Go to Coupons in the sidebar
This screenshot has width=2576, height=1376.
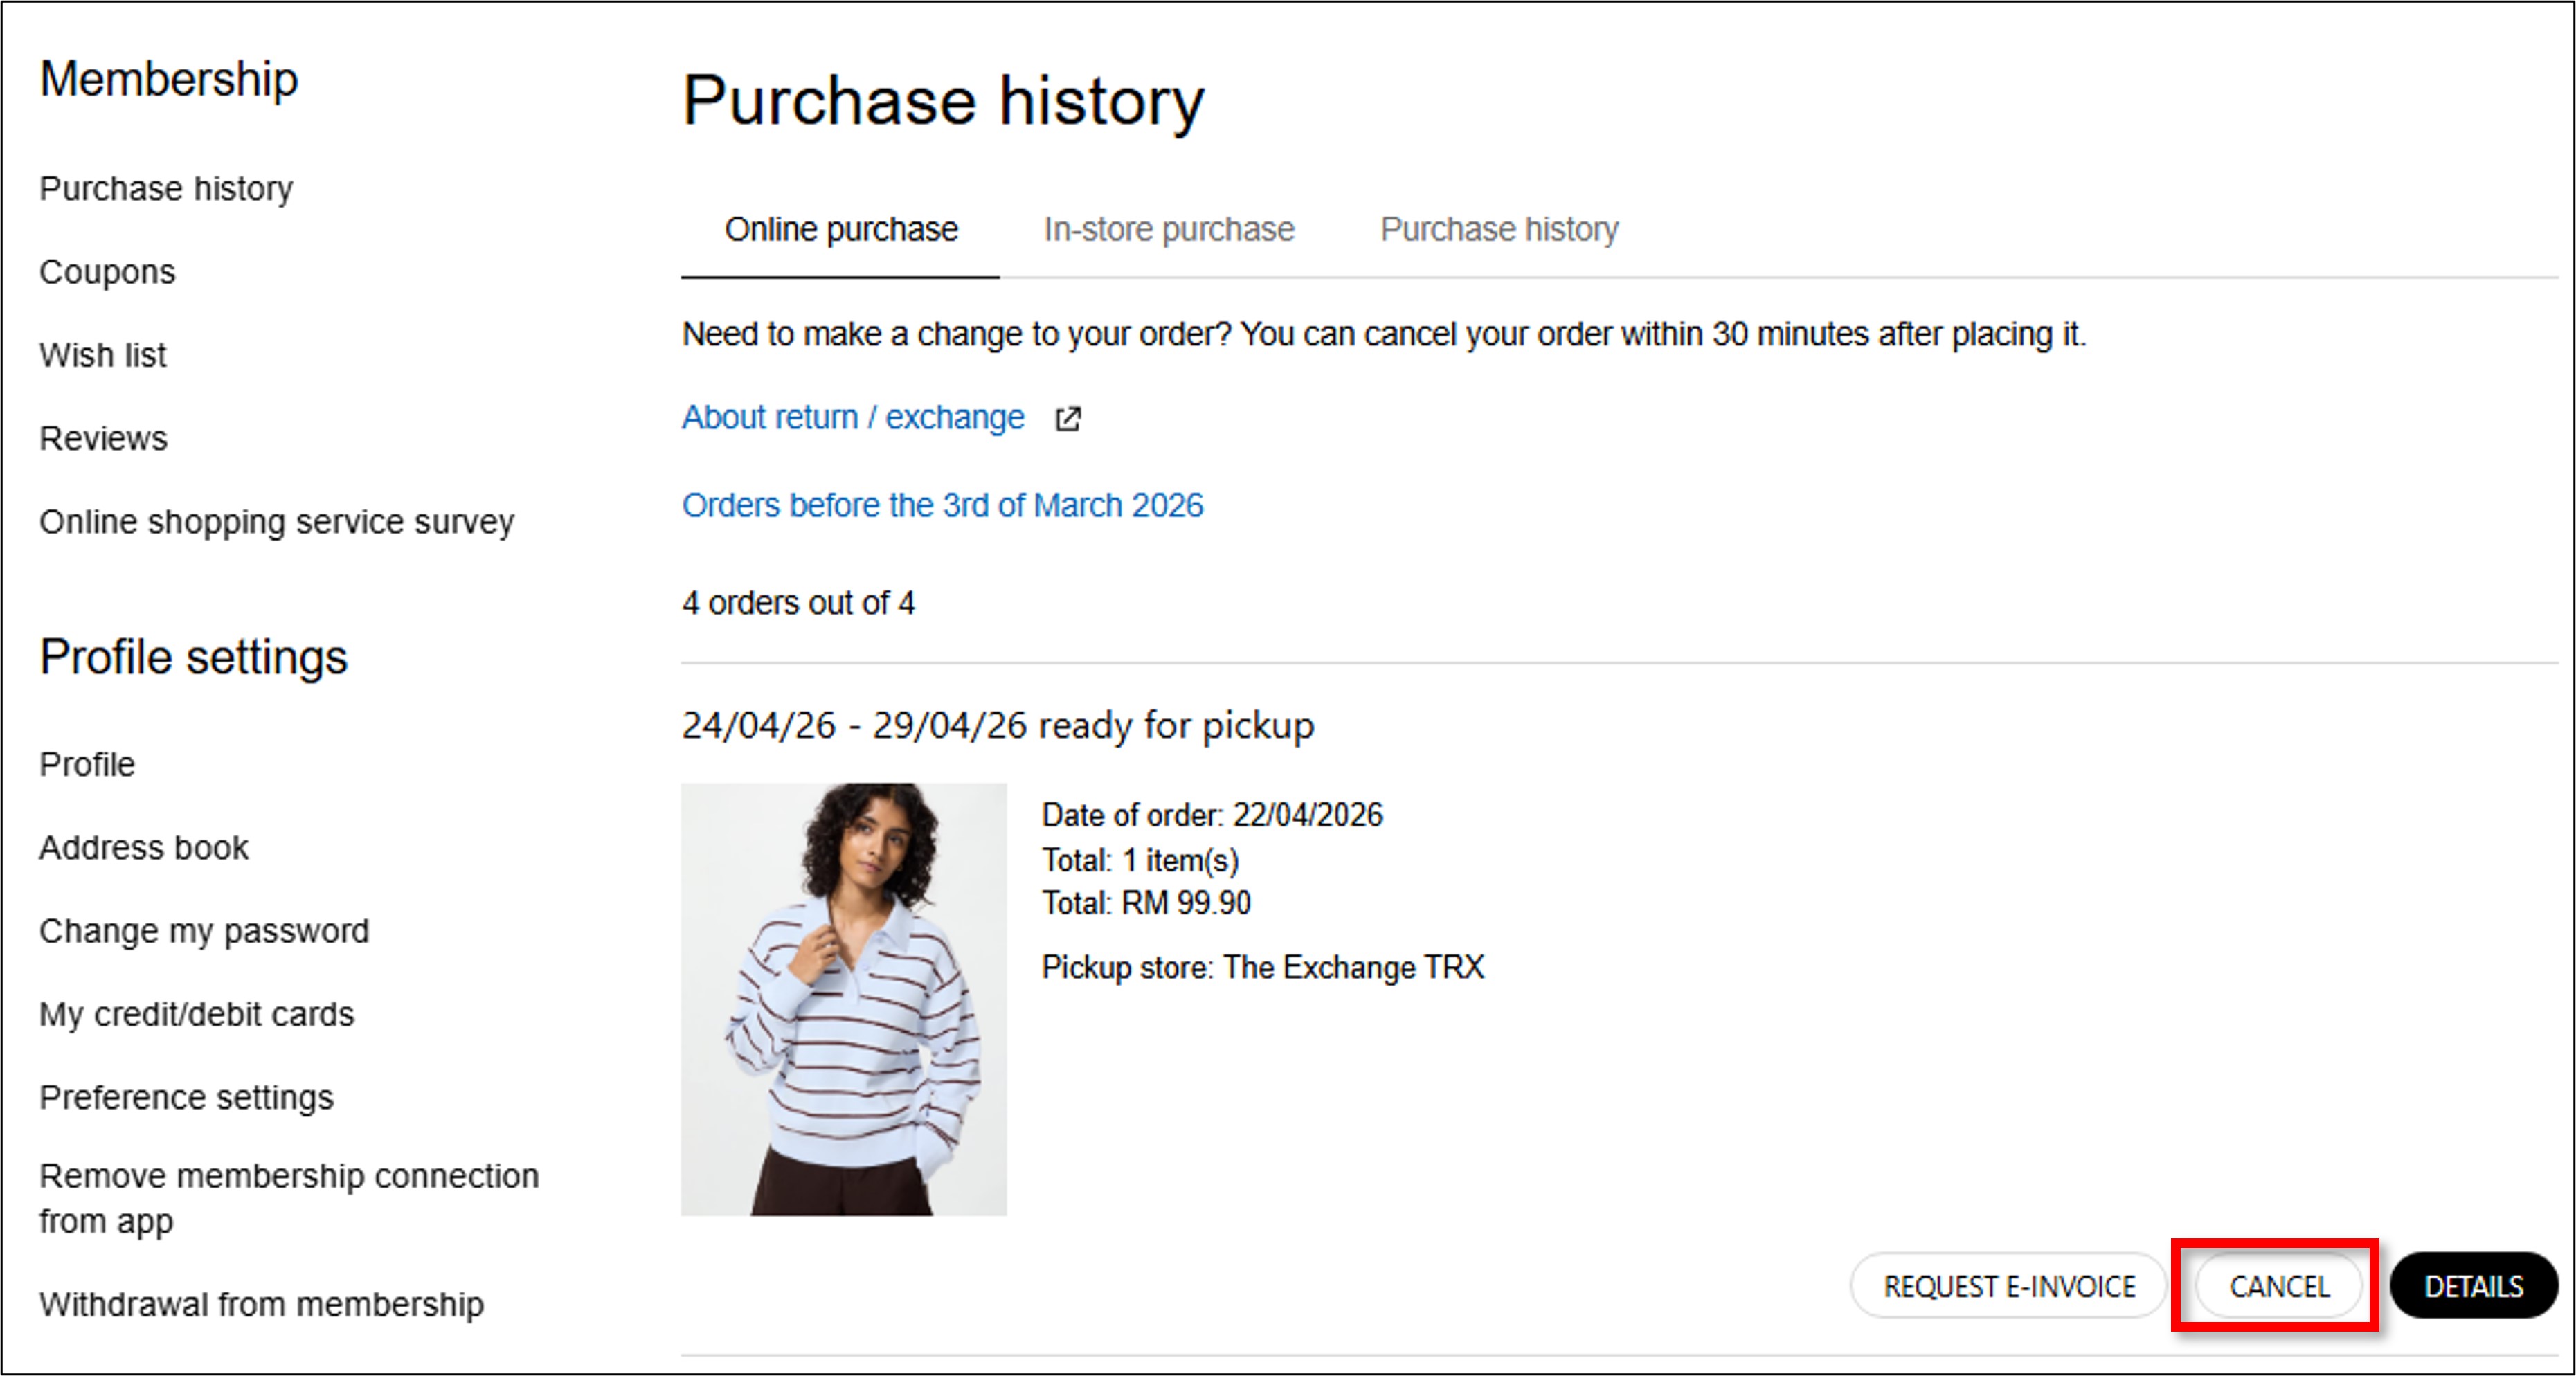coord(107,272)
